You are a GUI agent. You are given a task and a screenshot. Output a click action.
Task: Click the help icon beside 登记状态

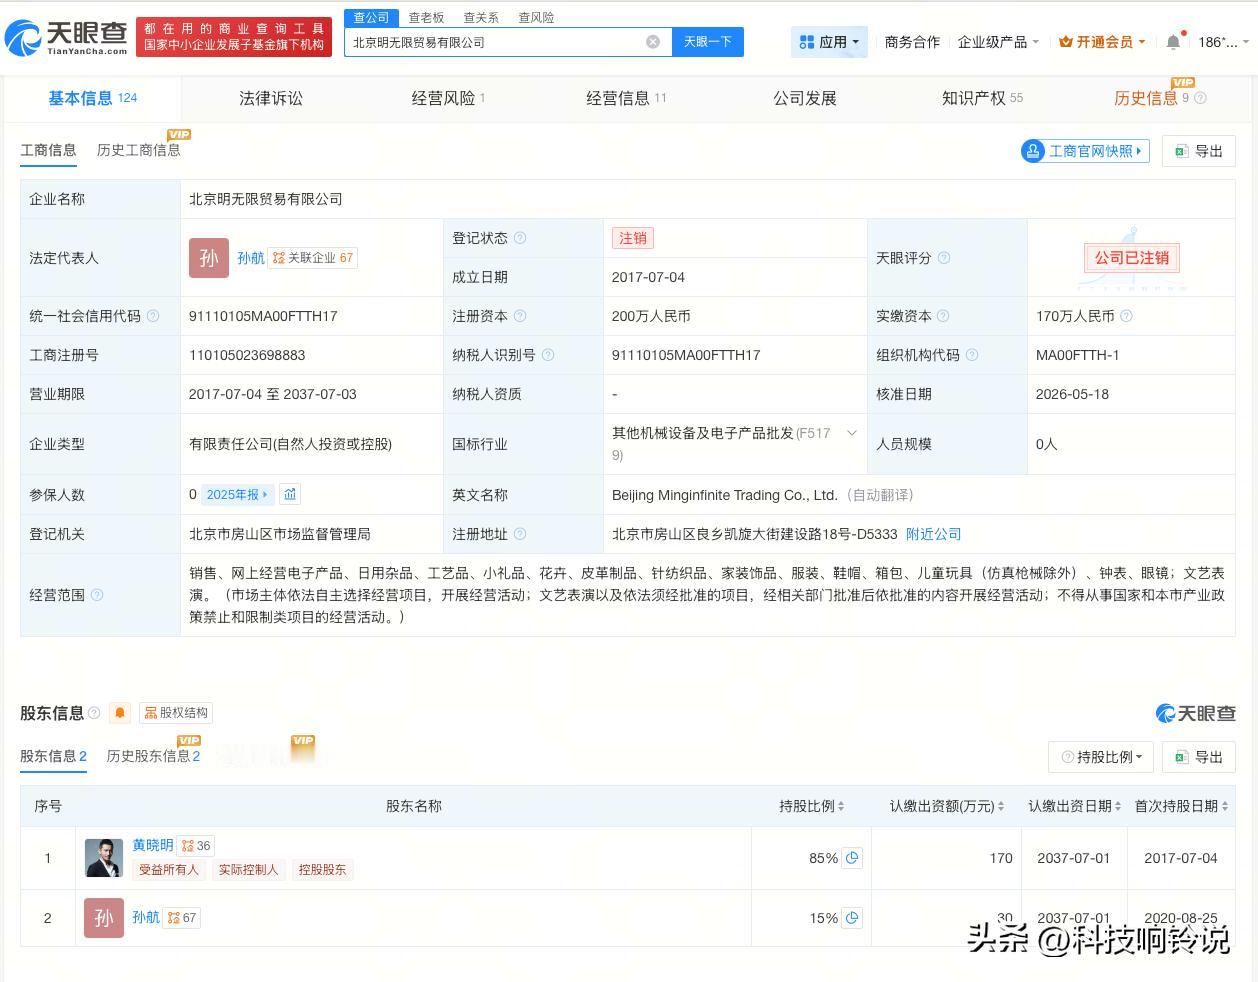[x=520, y=238]
